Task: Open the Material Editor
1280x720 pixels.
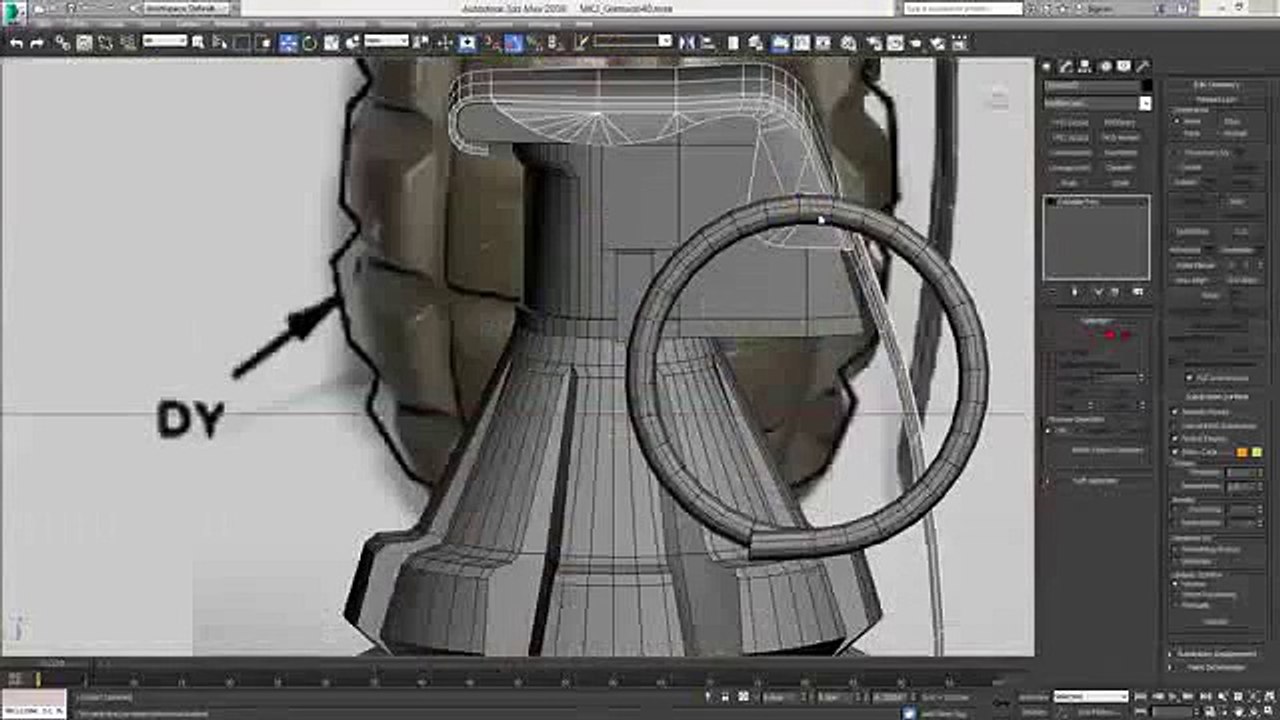Action: pyautogui.click(x=849, y=43)
